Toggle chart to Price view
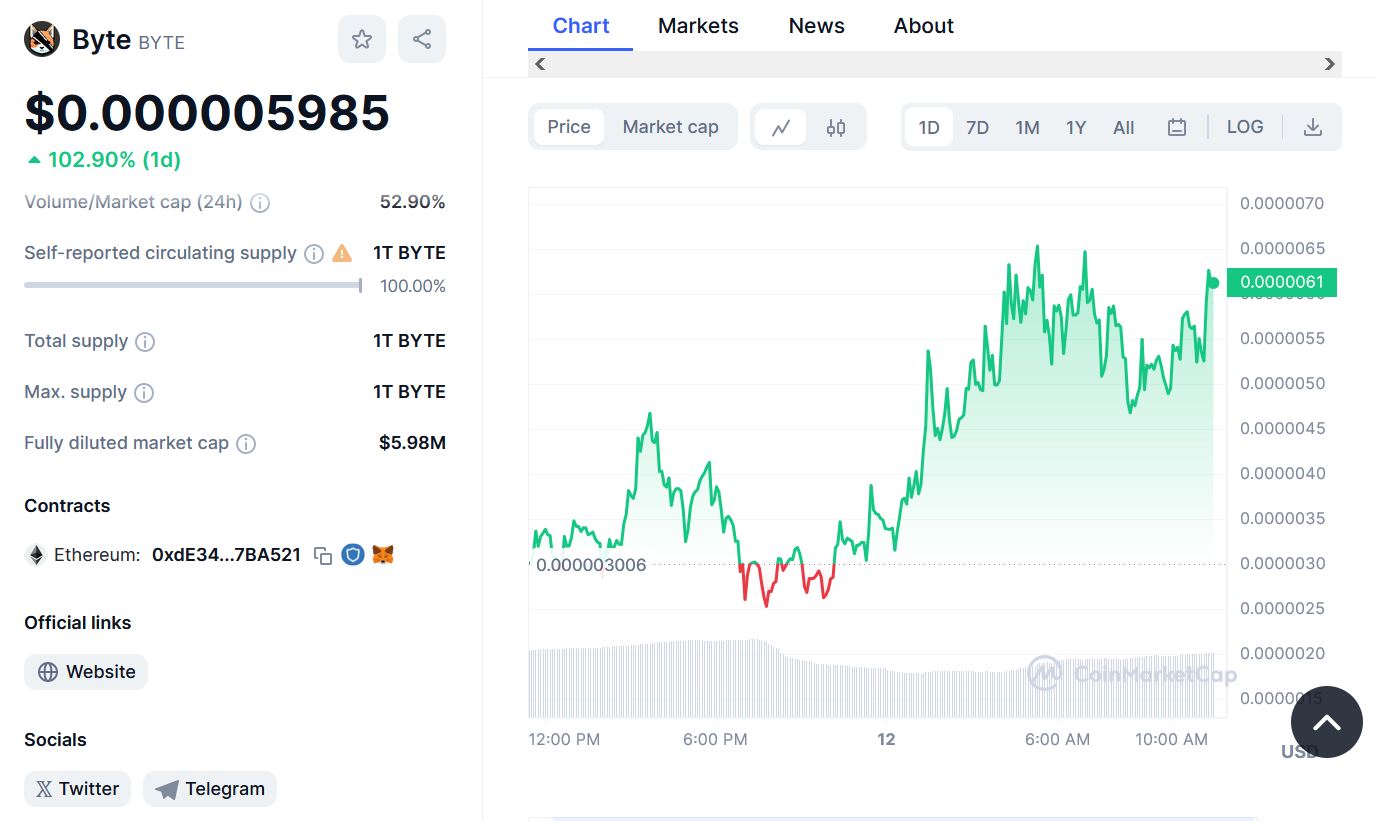This screenshot has height=821, width=1375. [x=569, y=127]
